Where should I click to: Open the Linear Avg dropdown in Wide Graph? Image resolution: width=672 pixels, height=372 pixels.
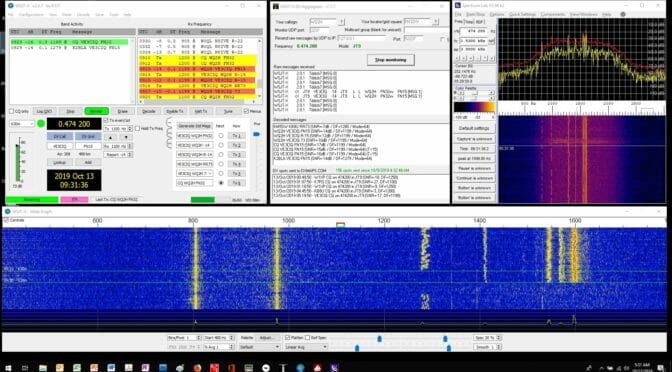[306, 347]
